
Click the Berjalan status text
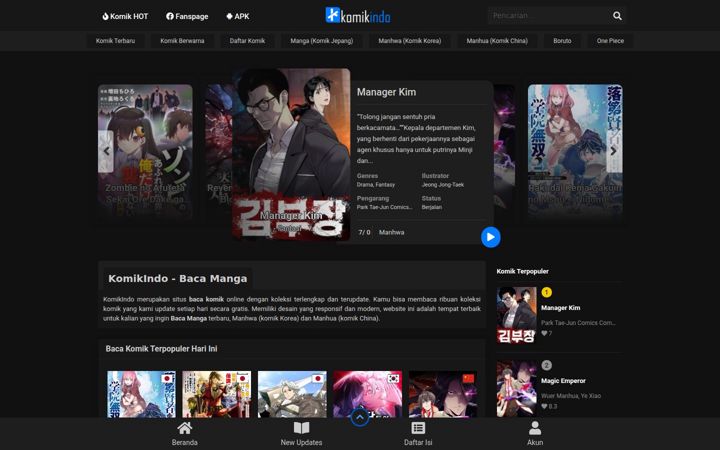click(432, 207)
